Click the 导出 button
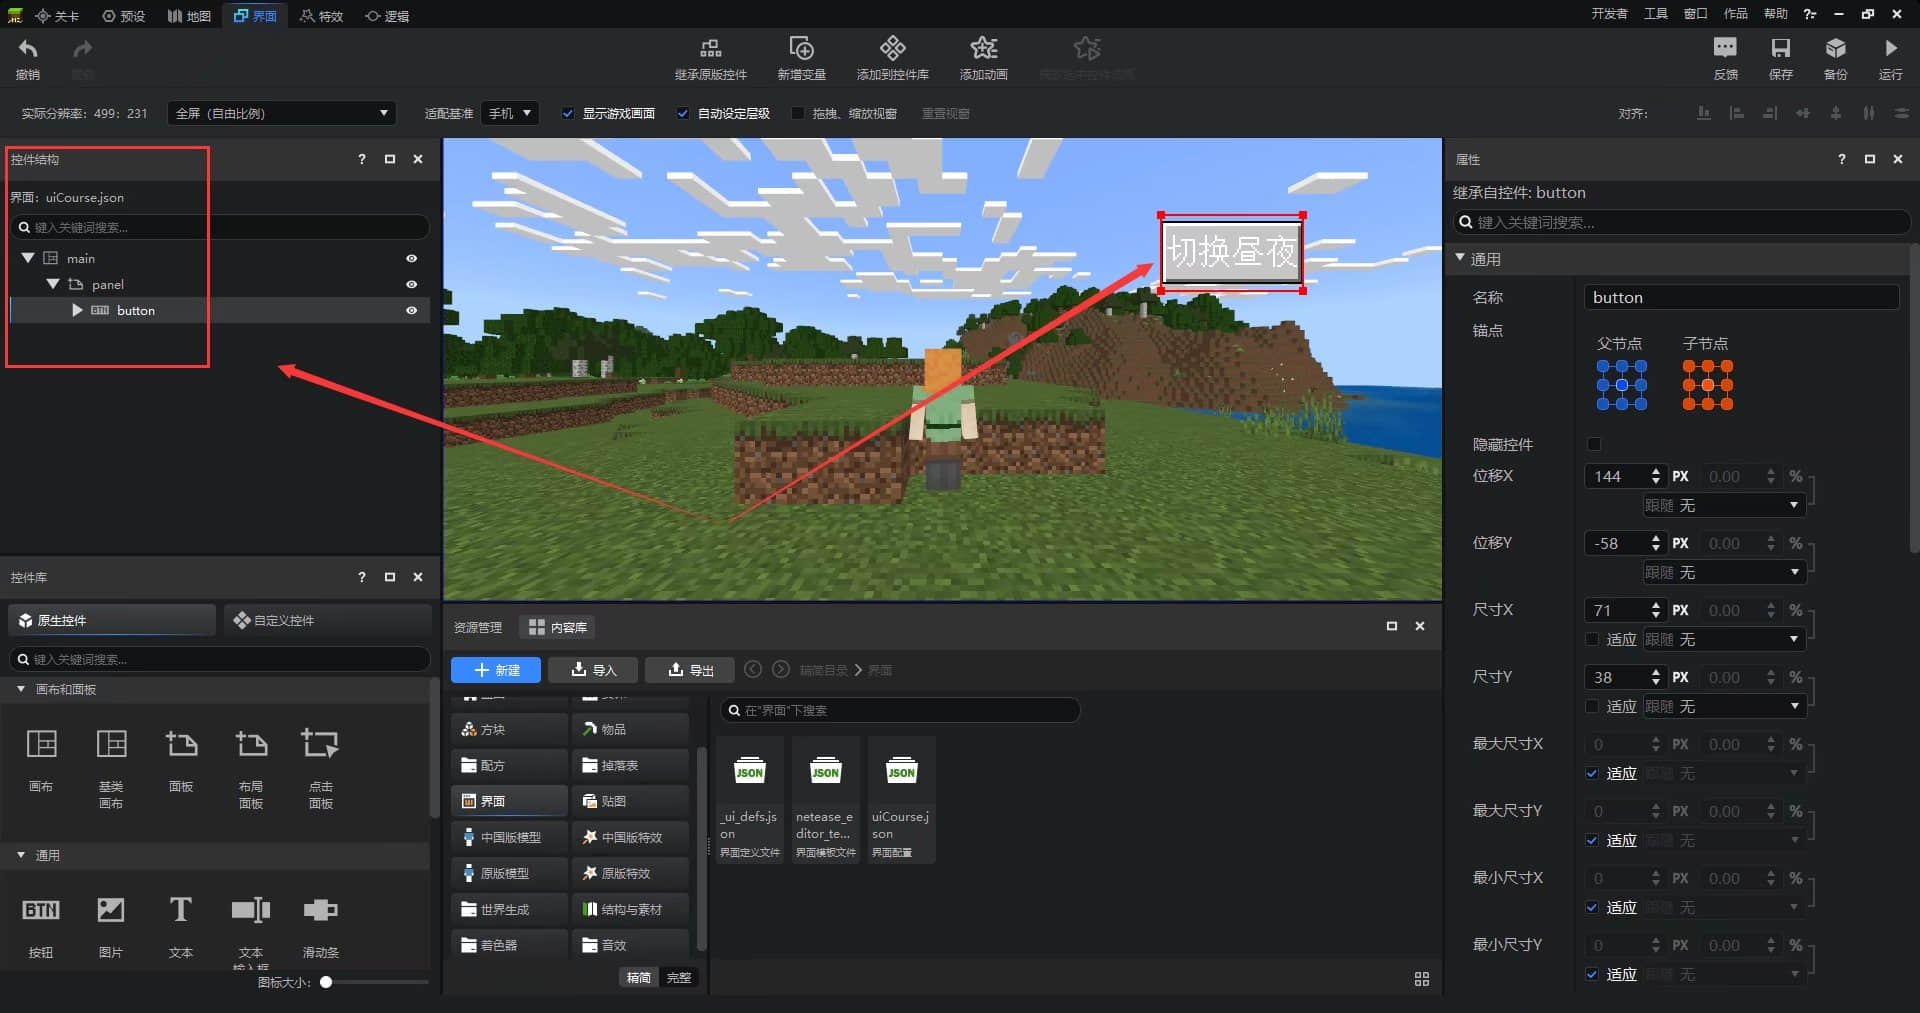Viewport: 1920px width, 1013px height. pyautogui.click(x=690, y=670)
